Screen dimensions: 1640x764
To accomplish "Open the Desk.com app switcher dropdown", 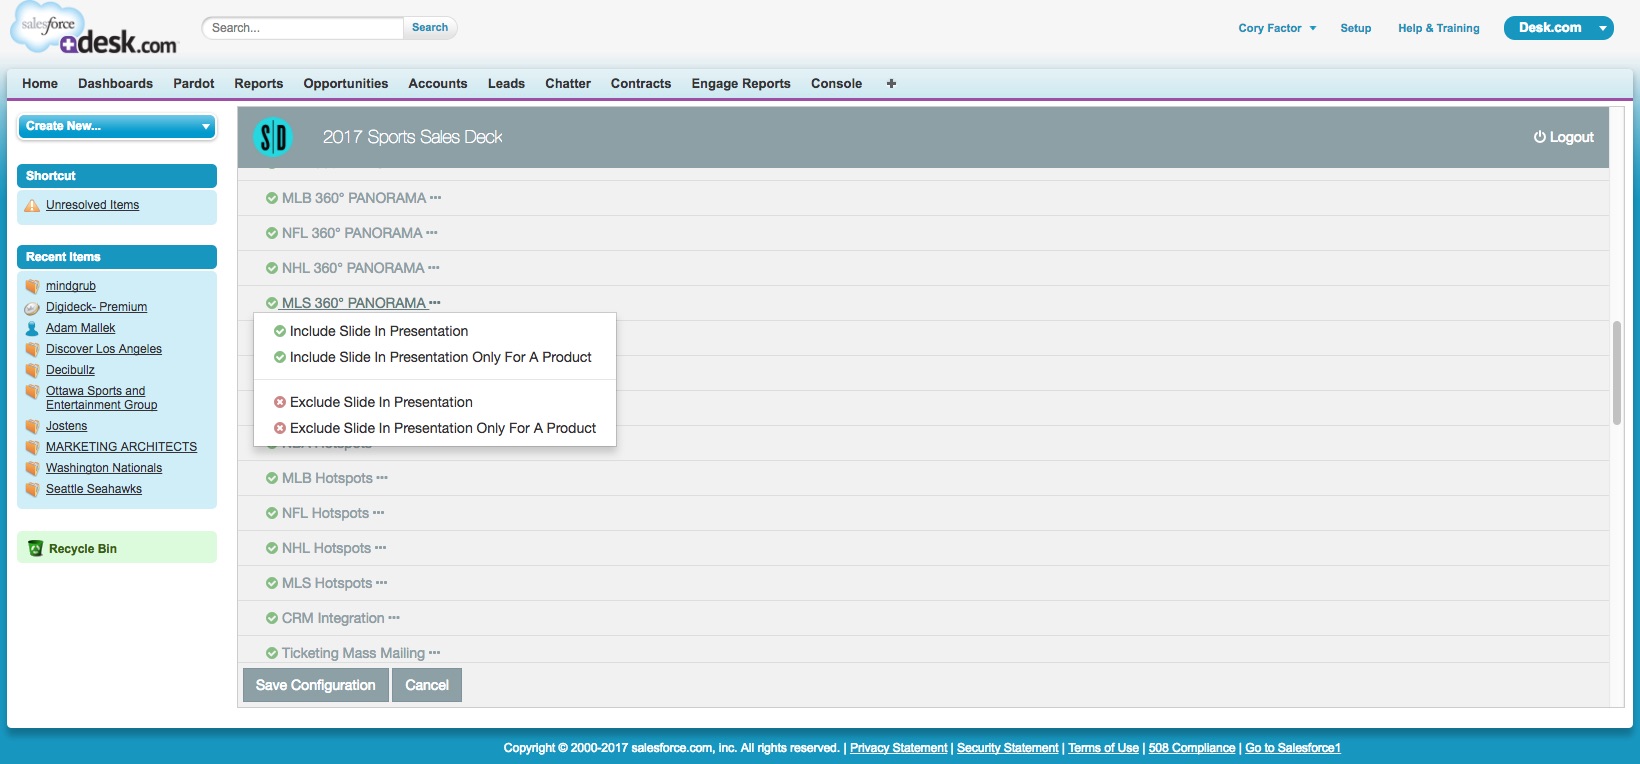I will click(x=1602, y=28).
